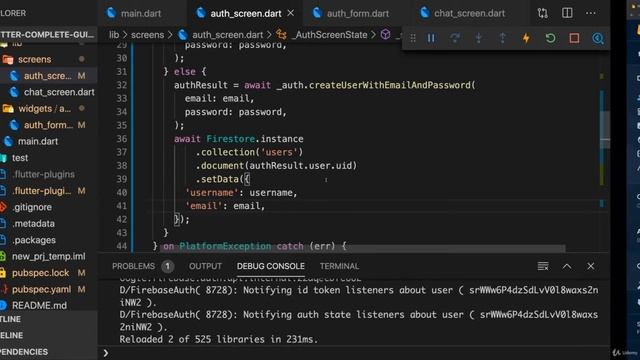Select the DEBUG CONSOLE tab

pyautogui.click(x=271, y=266)
